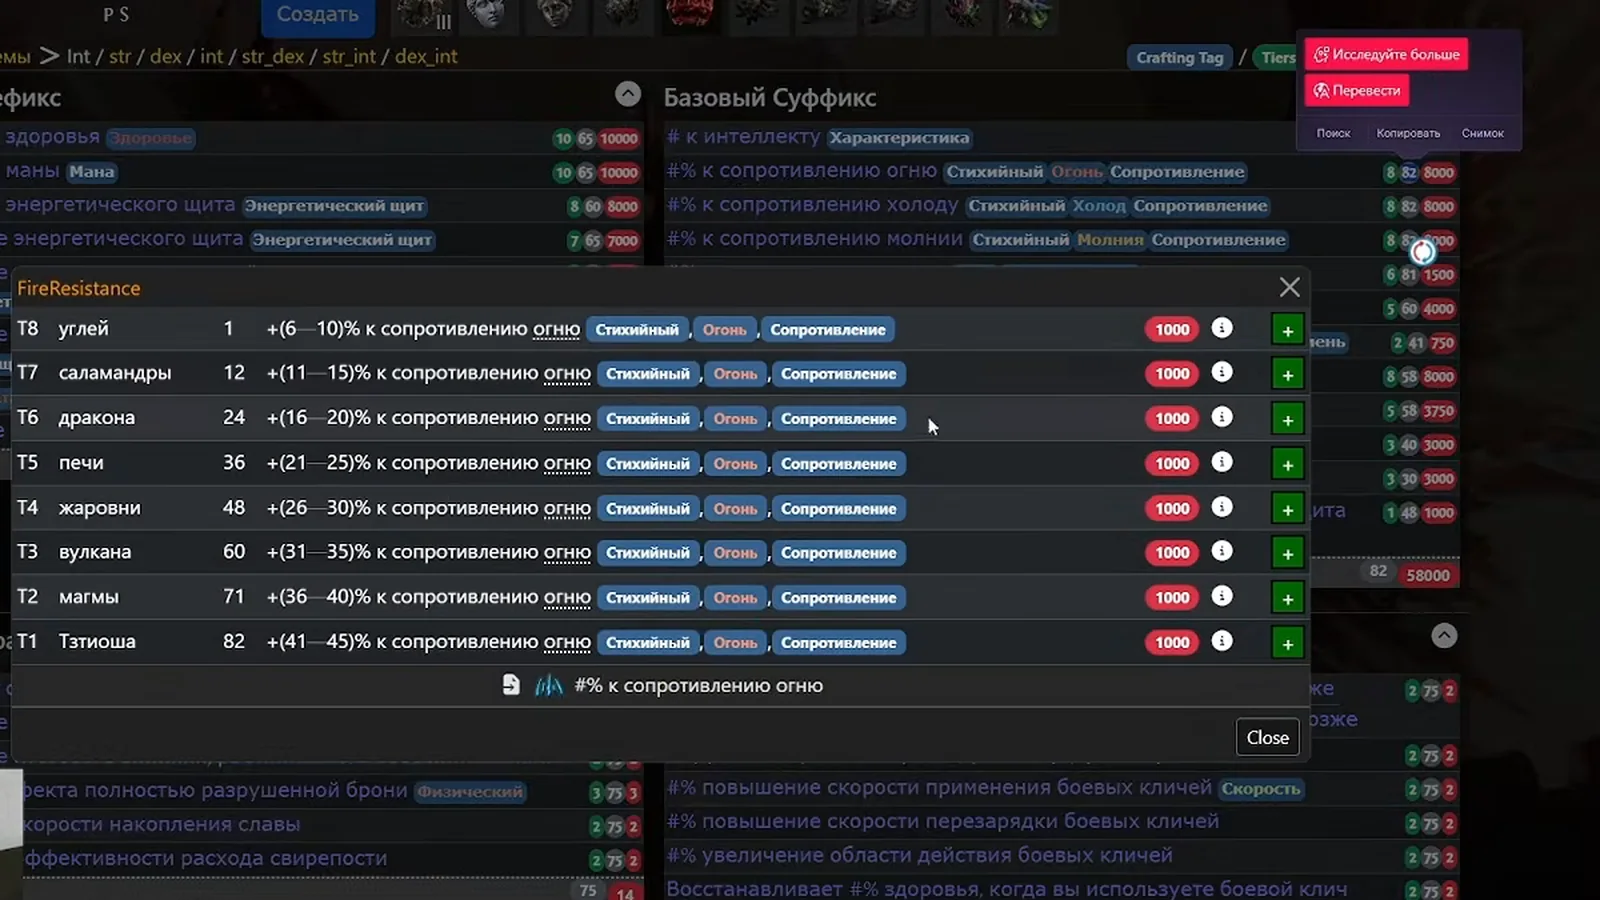Click the Close button in dialog
This screenshot has width=1600, height=900.
coord(1267,737)
